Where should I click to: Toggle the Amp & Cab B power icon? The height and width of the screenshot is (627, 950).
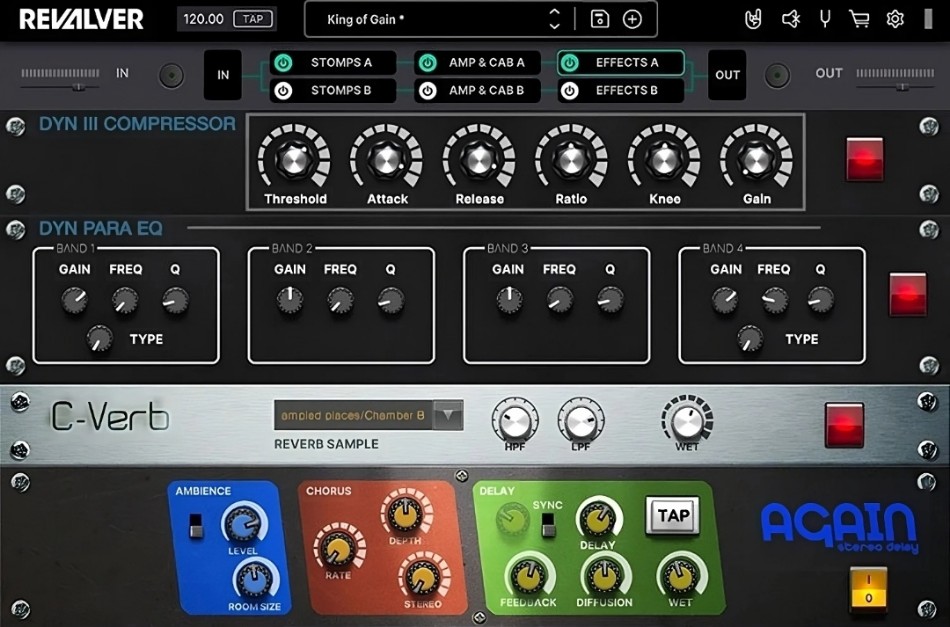(x=428, y=91)
